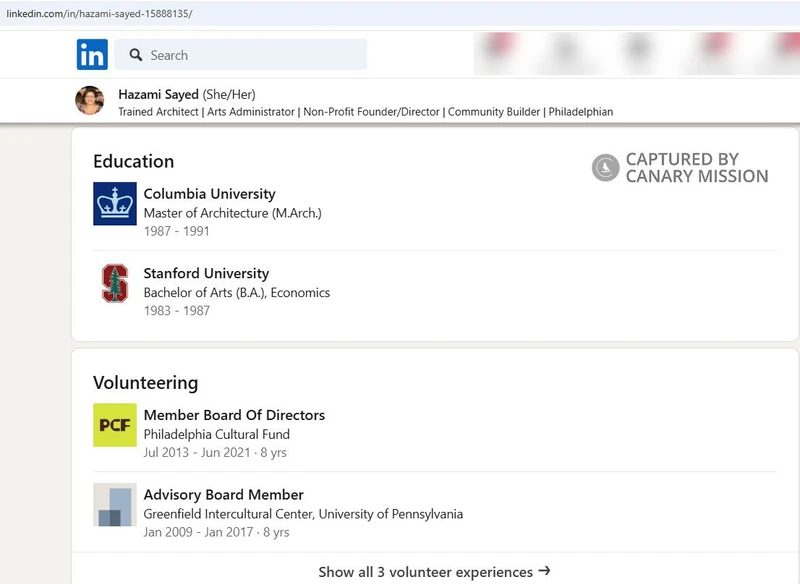The height and width of the screenshot is (584, 800).
Task: Click the Captured By Canary Mission emblem
Action: 605,165
